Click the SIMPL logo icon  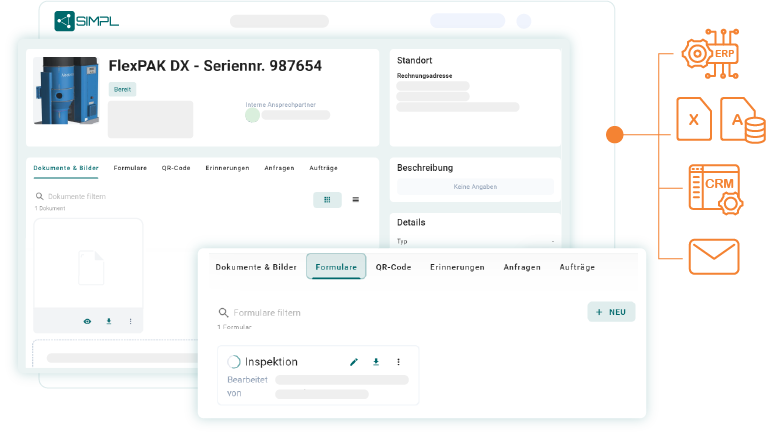(x=64, y=20)
